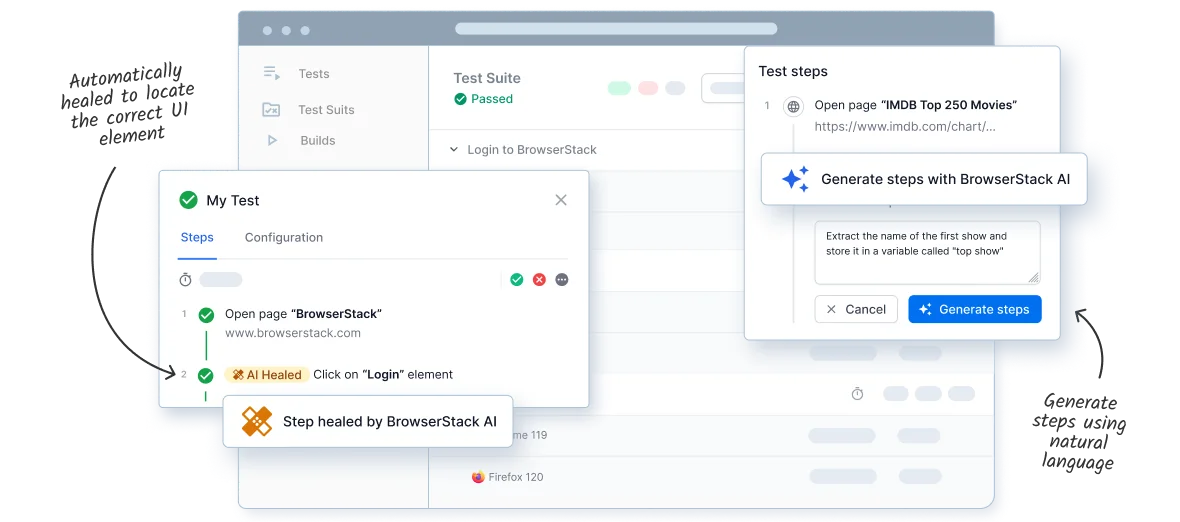Close the My Test panel
The image size is (1180, 522).
pyautogui.click(x=561, y=200)
